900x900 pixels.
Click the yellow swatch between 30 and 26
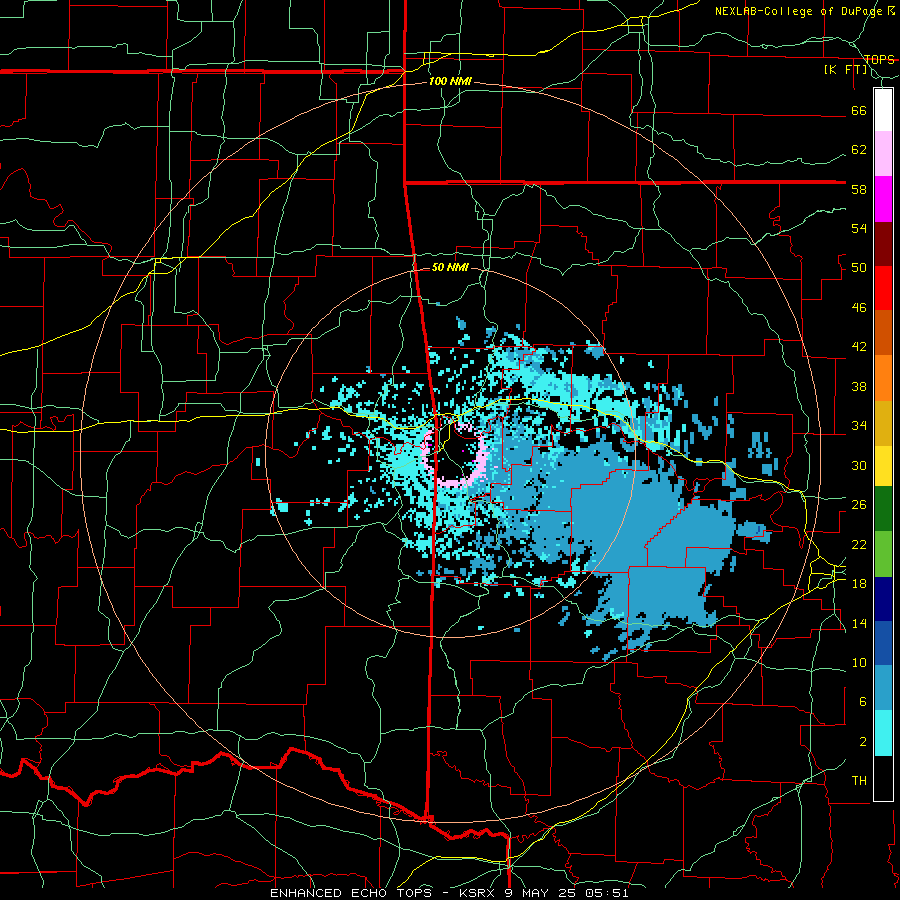point(883,465)
